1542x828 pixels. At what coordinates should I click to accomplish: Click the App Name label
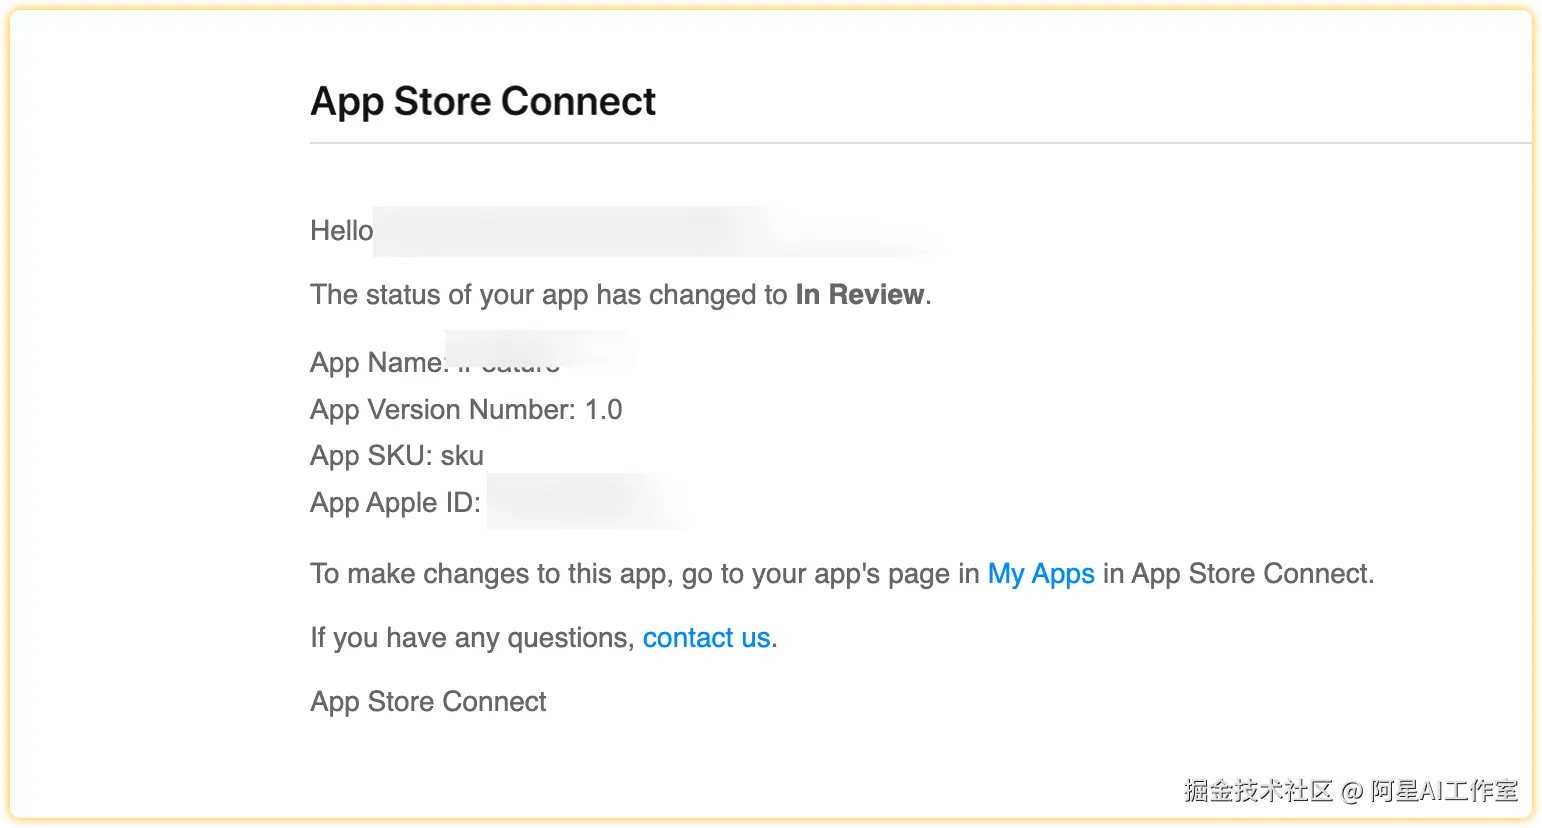point(377,362)
